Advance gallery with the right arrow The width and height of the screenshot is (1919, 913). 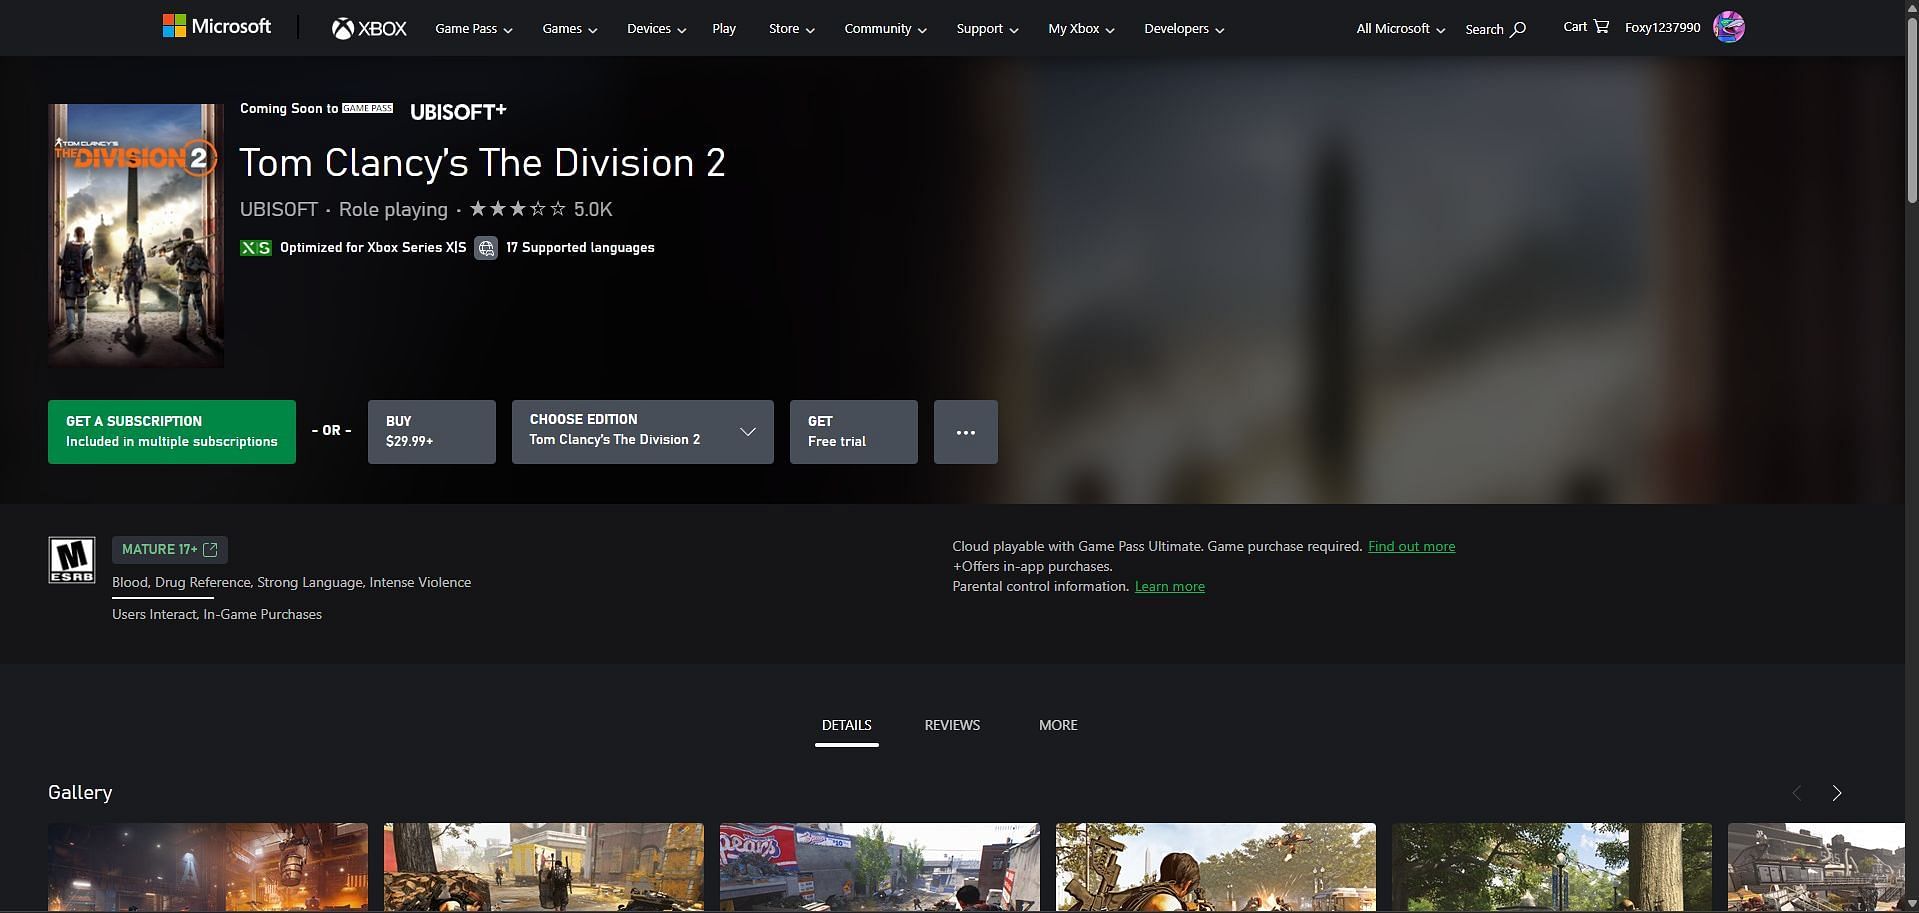point(1836,793)
